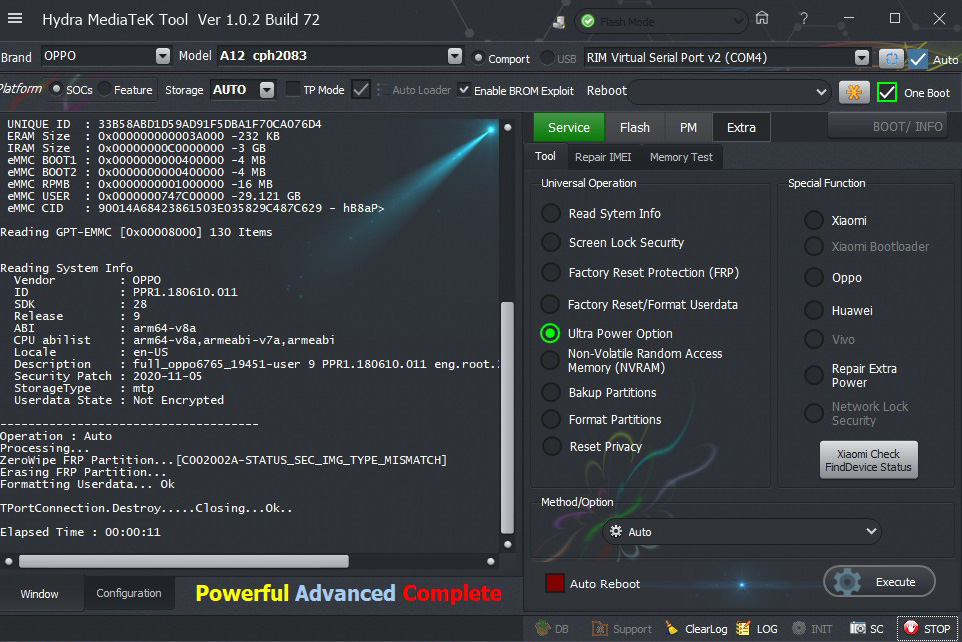
Task: Select Xiaomi special function
Action: 814,220
